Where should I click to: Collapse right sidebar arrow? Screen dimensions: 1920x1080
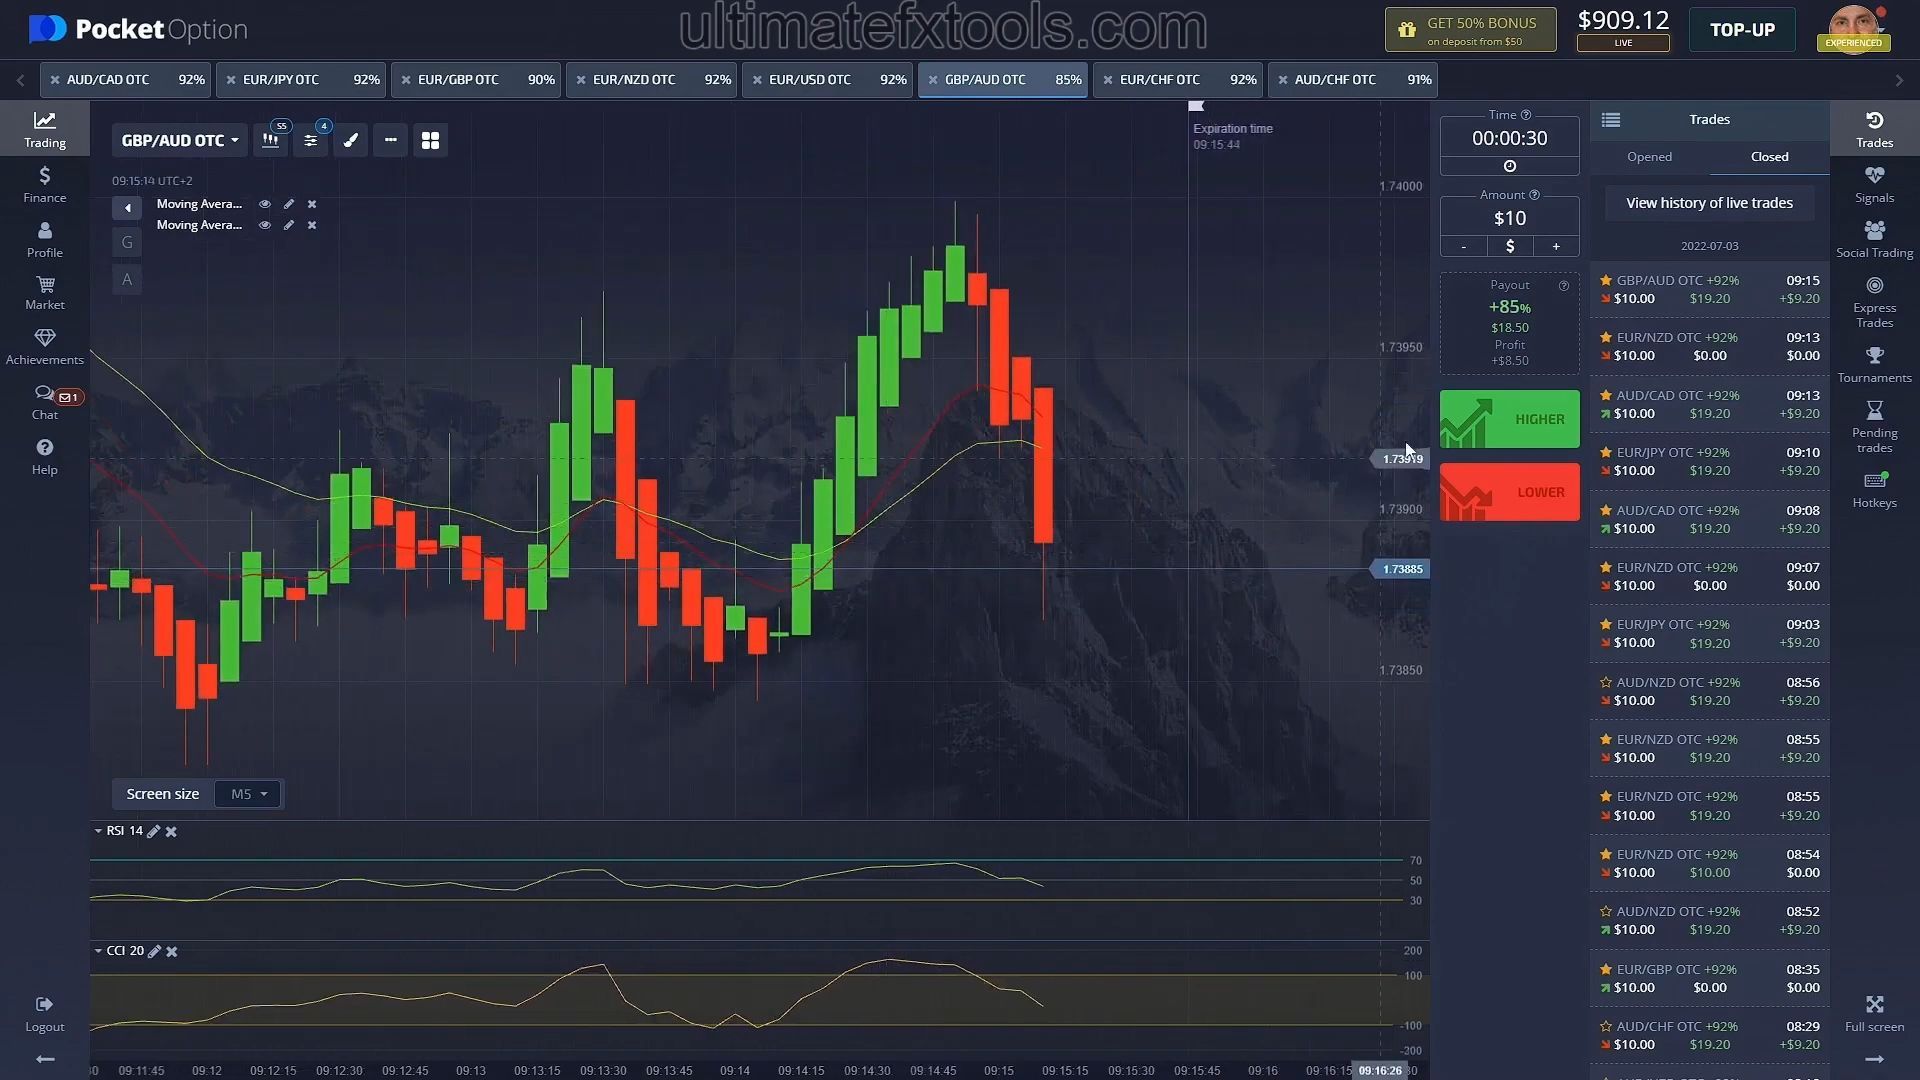tap(1874, 1059)
